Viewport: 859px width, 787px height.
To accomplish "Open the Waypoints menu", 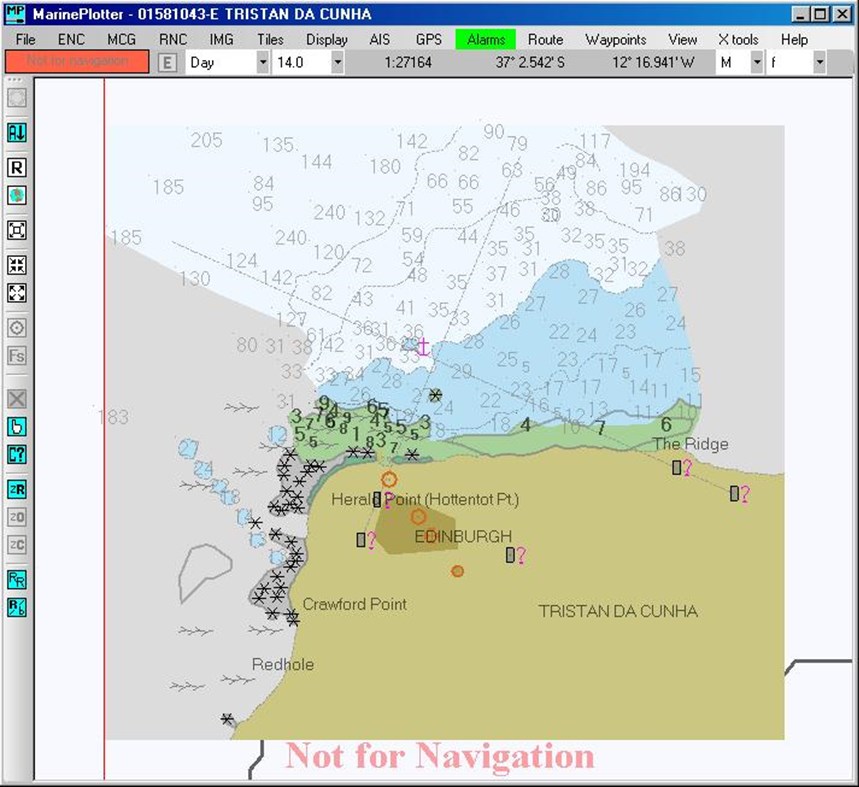I will 615,40.
